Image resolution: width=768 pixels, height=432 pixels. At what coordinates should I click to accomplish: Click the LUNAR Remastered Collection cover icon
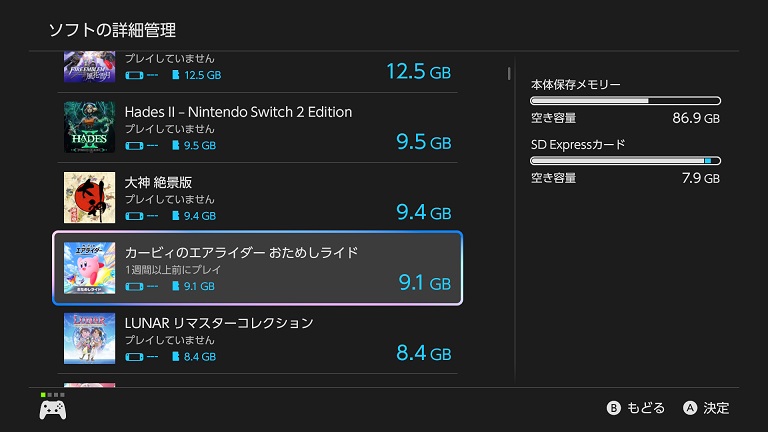point(90,338)
